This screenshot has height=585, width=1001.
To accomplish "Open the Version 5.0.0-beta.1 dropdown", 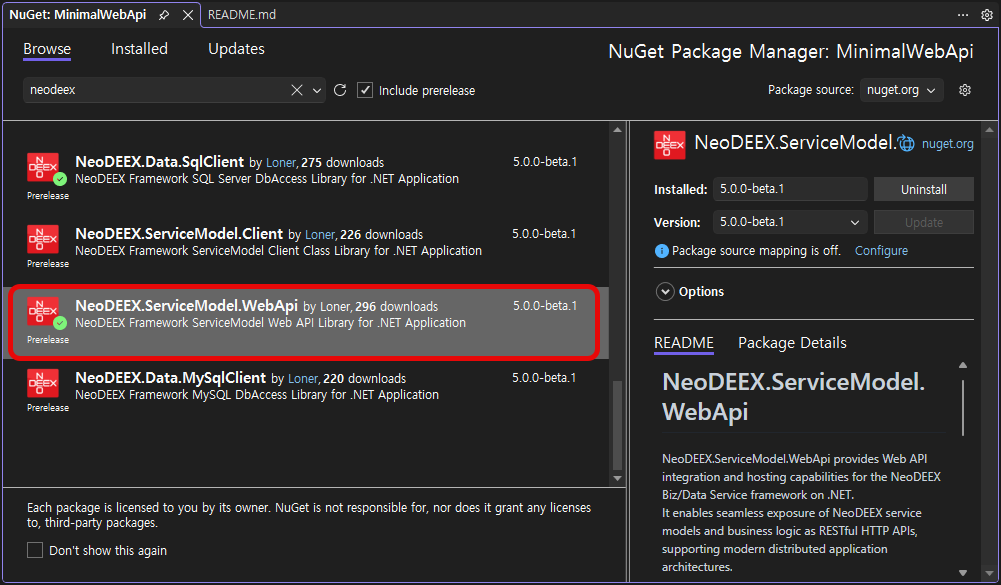I will pyautogui.click(x=790, y=222).
